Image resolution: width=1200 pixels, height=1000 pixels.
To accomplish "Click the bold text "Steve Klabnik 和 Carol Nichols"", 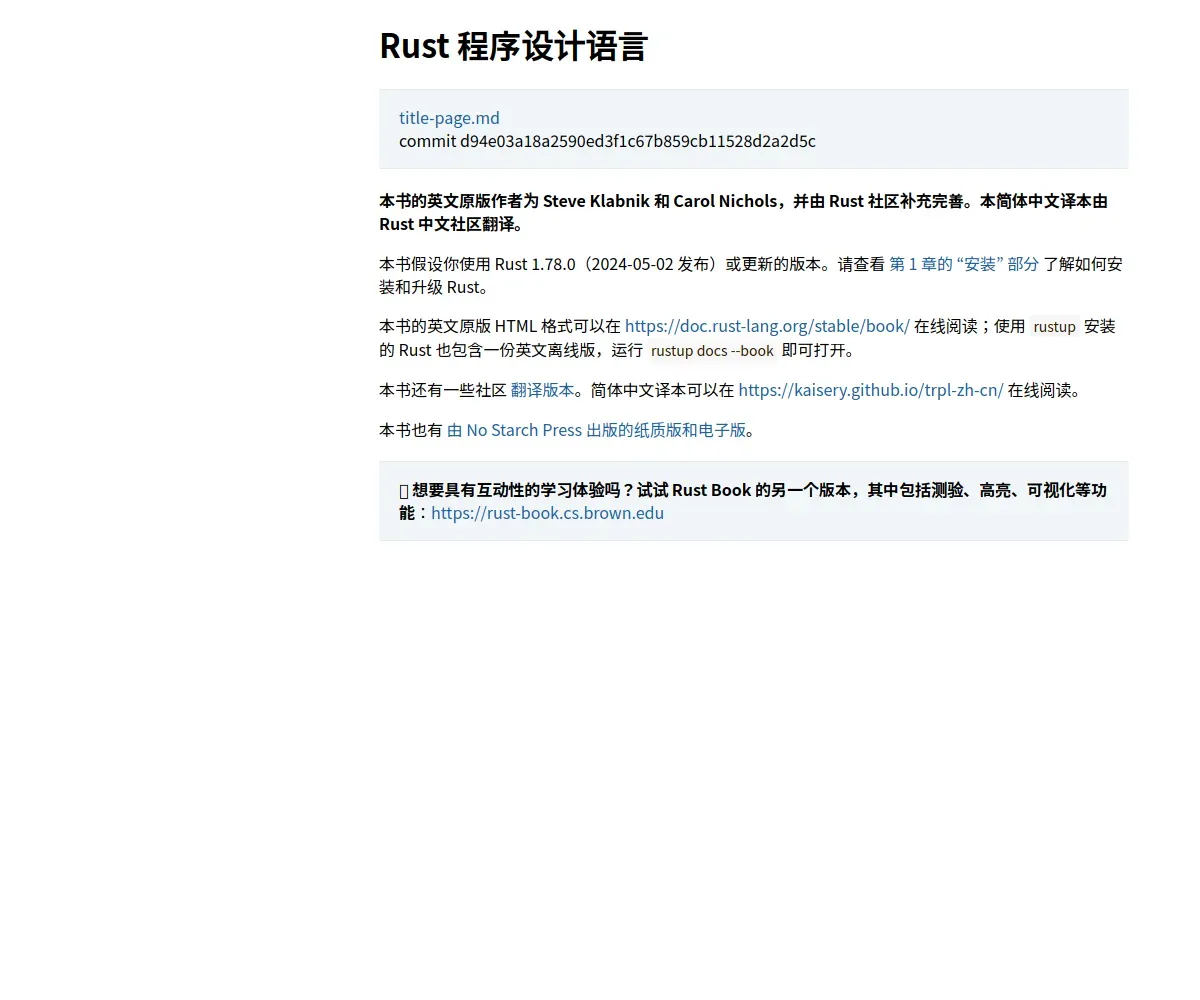I will [x=660, y=201].
